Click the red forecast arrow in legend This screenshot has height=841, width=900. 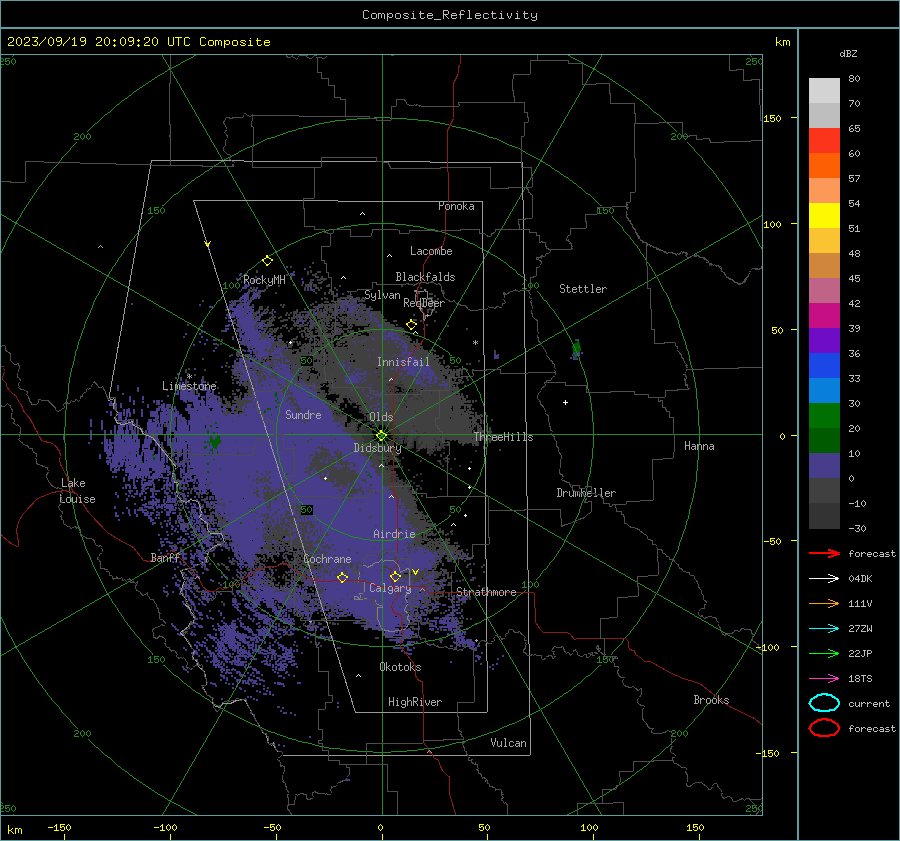pos(824,553)
